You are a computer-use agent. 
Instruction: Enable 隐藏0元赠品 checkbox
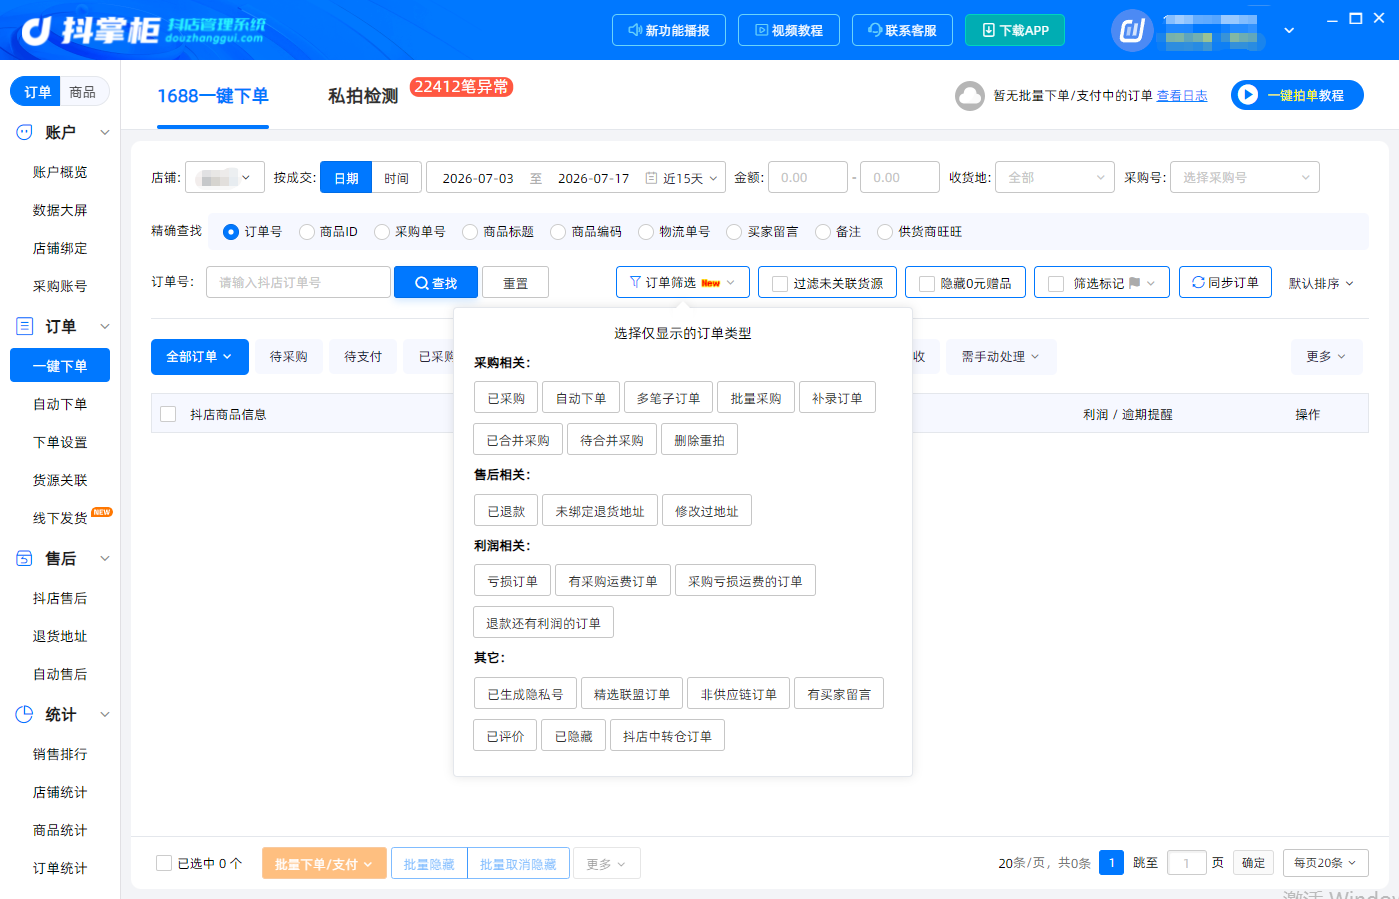(927, 284)
